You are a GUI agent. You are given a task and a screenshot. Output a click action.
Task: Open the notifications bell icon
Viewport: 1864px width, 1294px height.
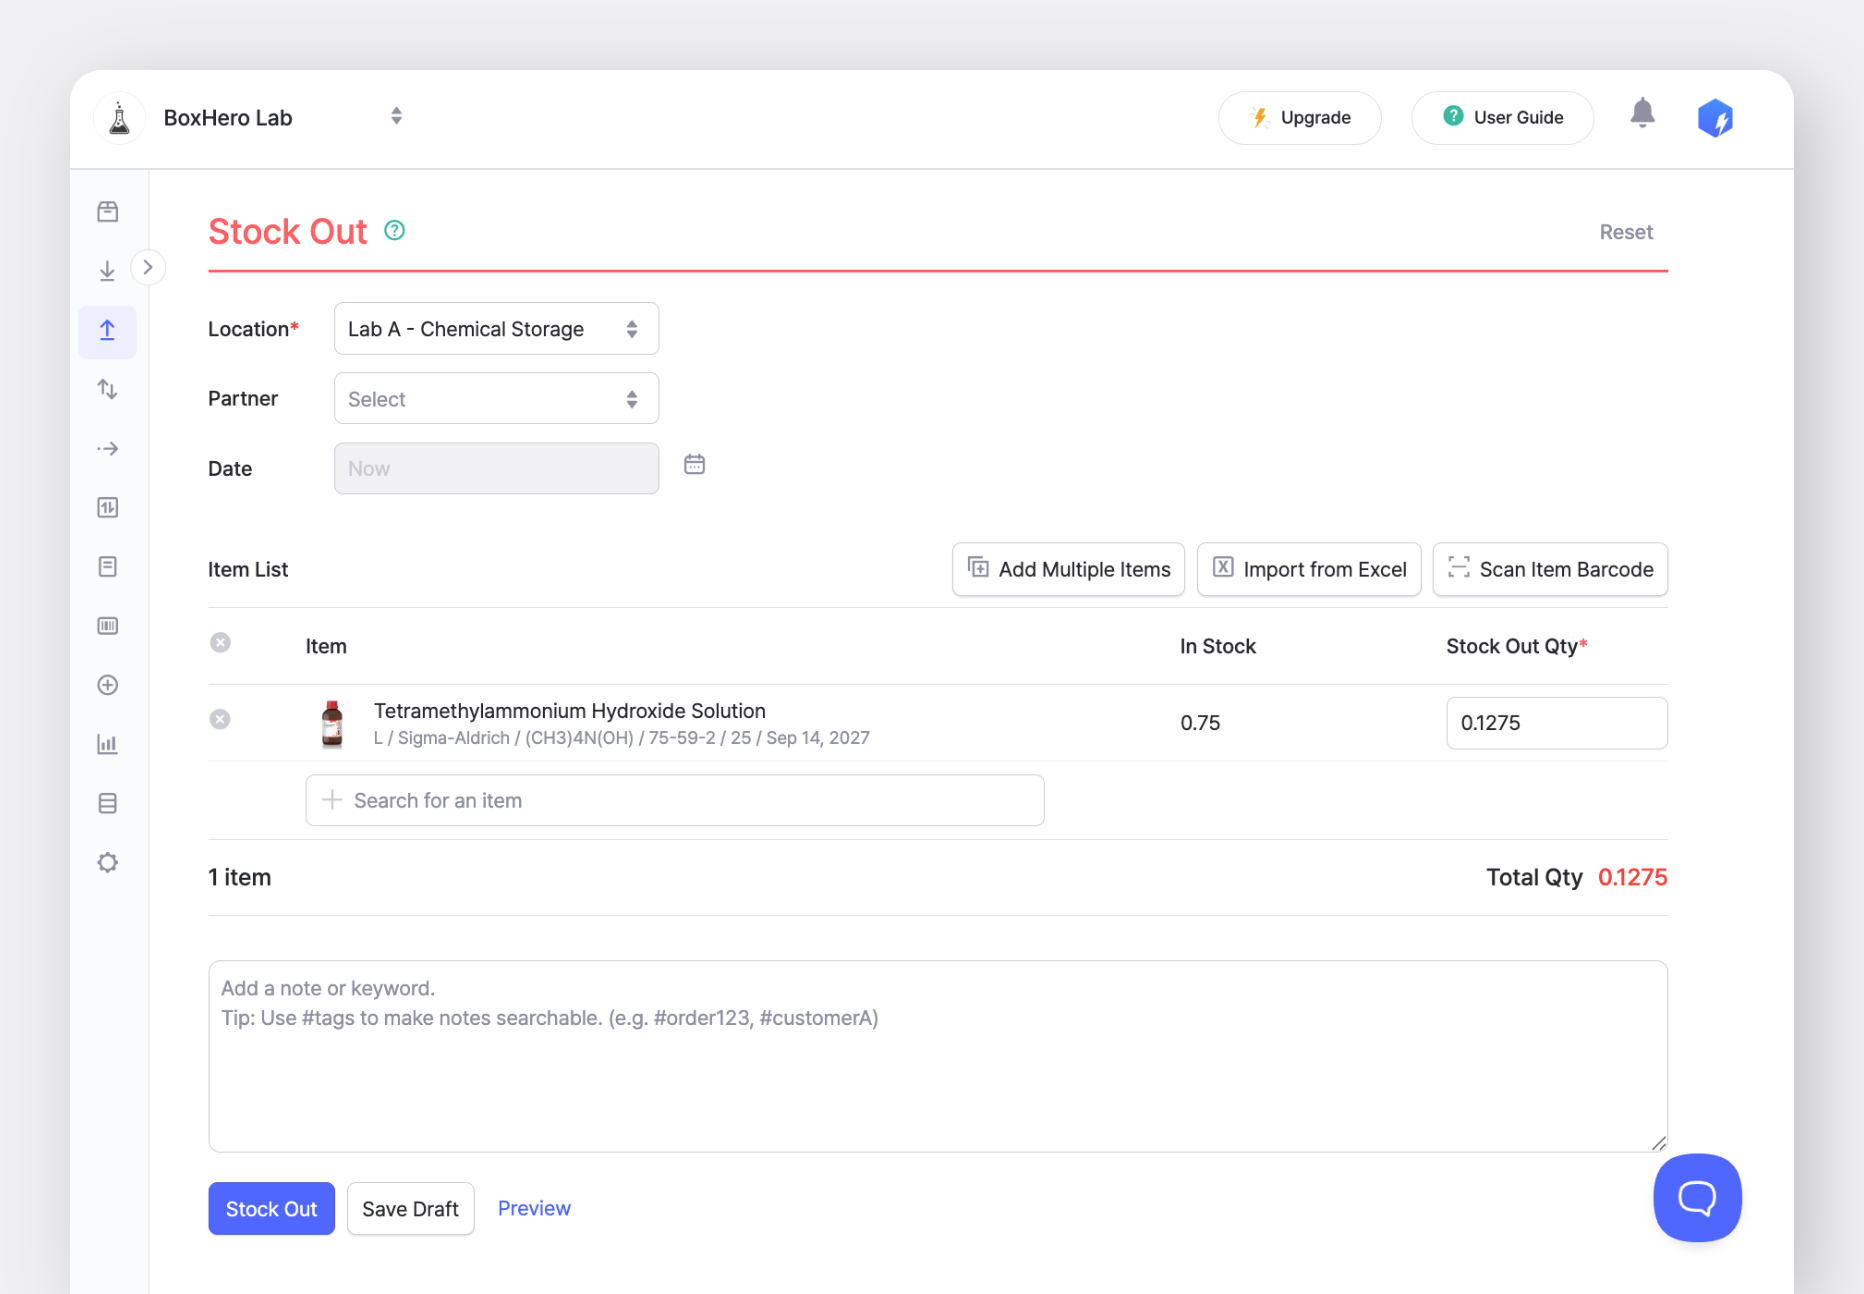[x=1641, y=114]
